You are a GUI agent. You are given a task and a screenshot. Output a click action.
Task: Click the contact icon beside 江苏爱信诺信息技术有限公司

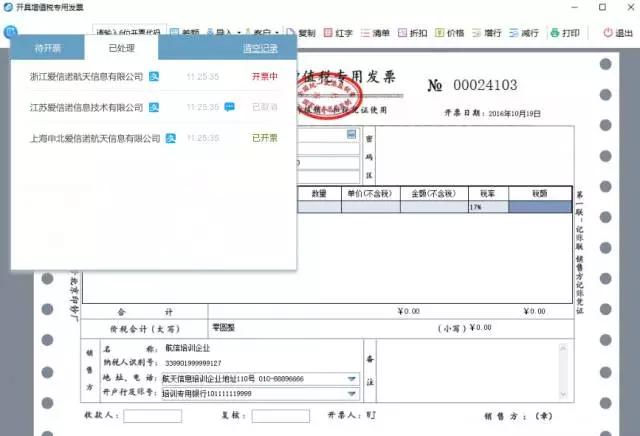coord(154,107)
